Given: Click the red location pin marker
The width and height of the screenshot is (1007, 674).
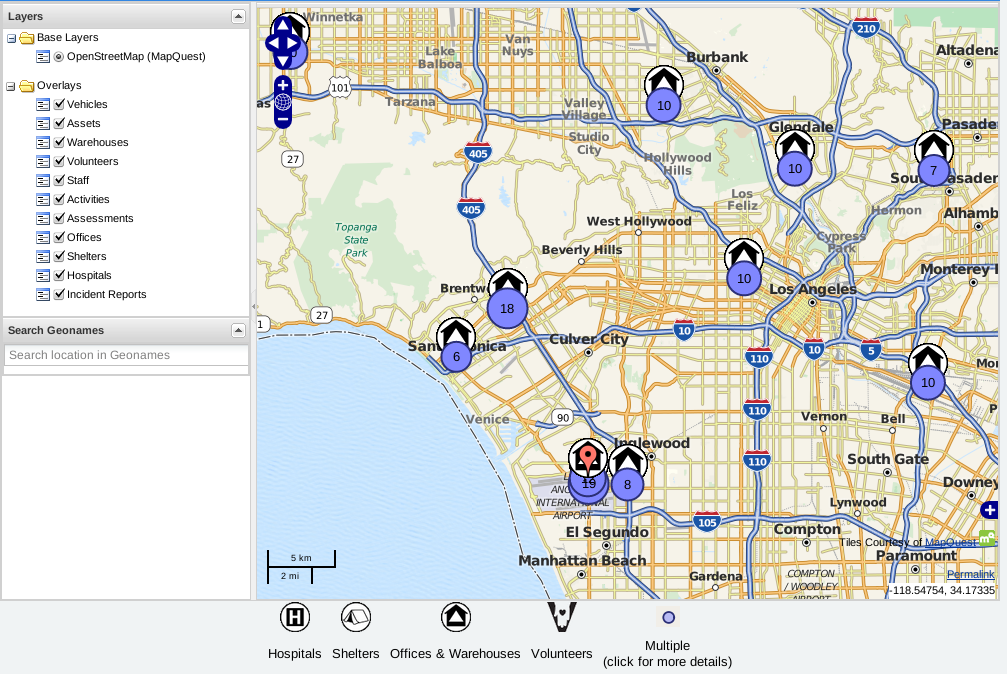Looking at the screenshot, I should 588,459.
